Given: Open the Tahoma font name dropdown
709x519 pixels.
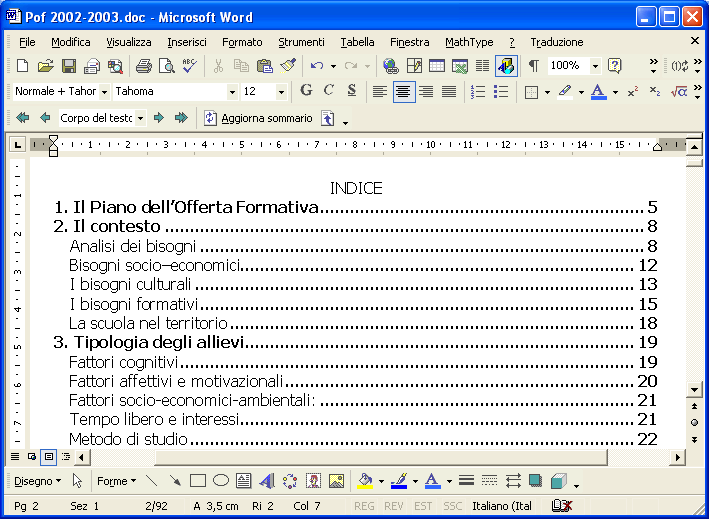Looking at the screenshot, I should click(232, 92).
